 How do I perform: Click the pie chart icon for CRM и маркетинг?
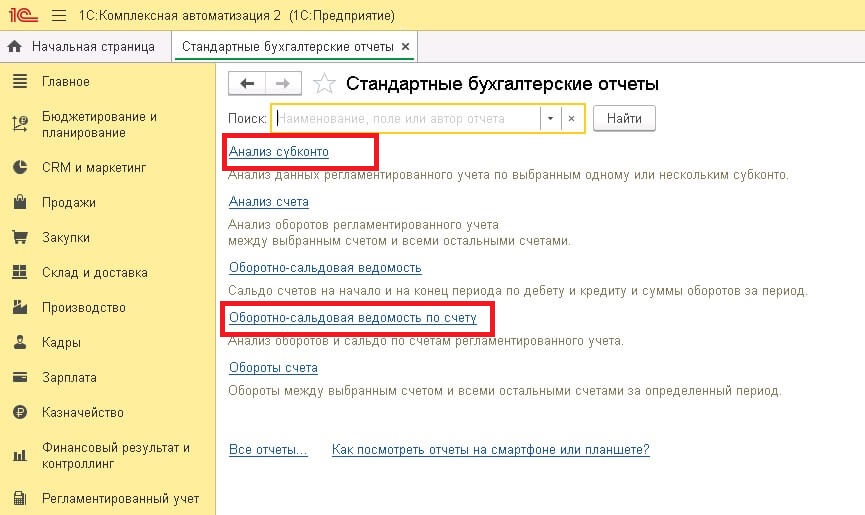[20, 167]
